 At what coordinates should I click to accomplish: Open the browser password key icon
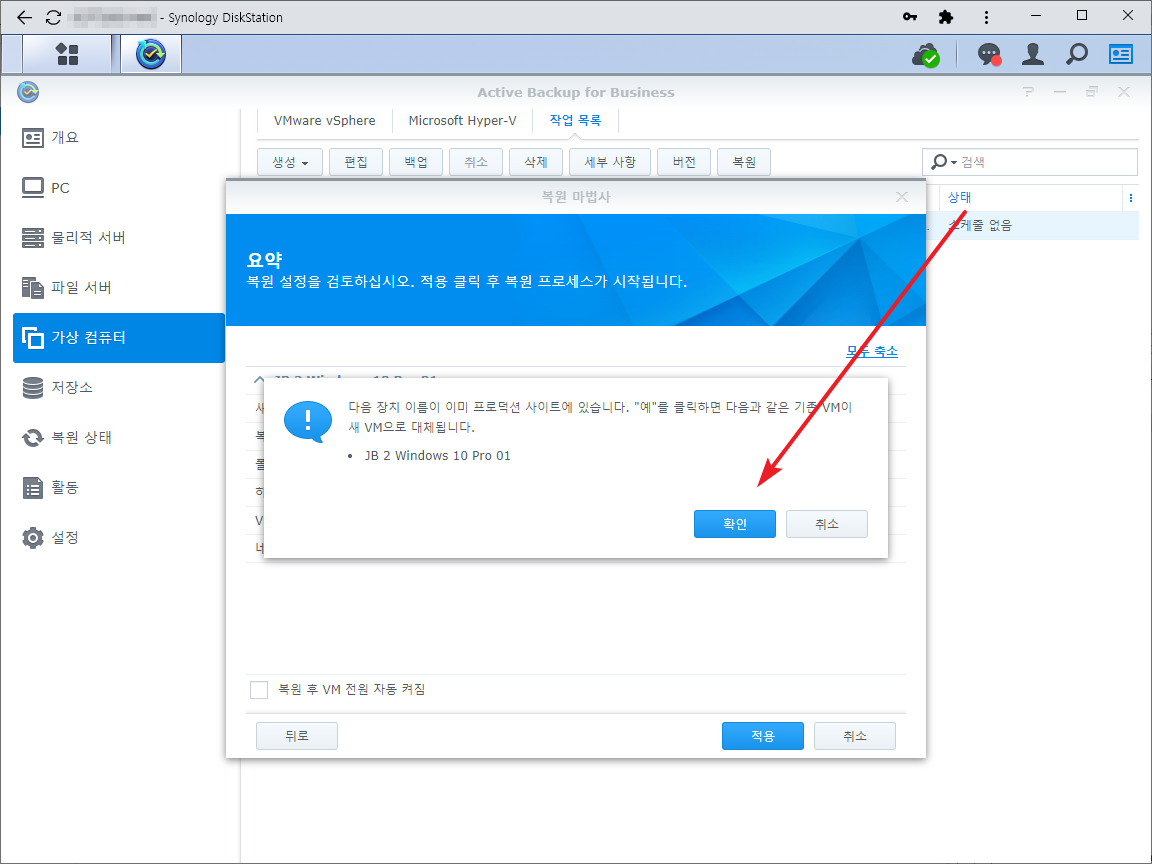coord(910,16)
